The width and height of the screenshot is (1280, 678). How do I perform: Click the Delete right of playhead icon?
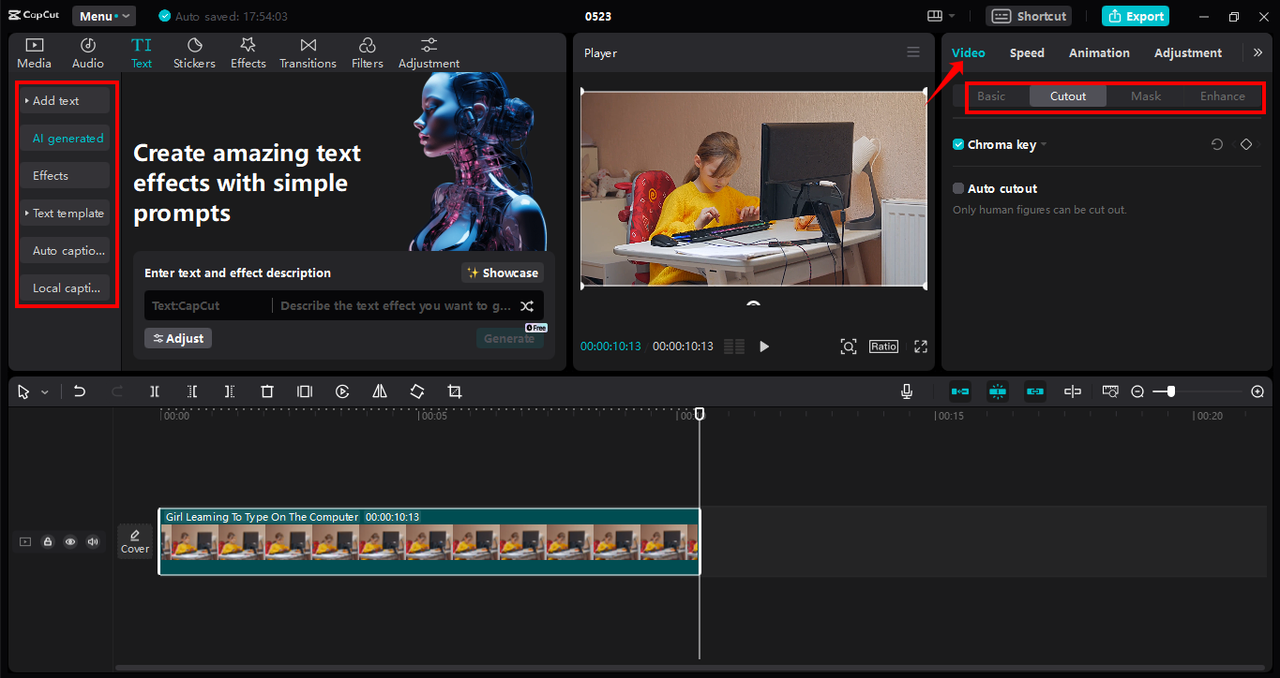(229, 392)
